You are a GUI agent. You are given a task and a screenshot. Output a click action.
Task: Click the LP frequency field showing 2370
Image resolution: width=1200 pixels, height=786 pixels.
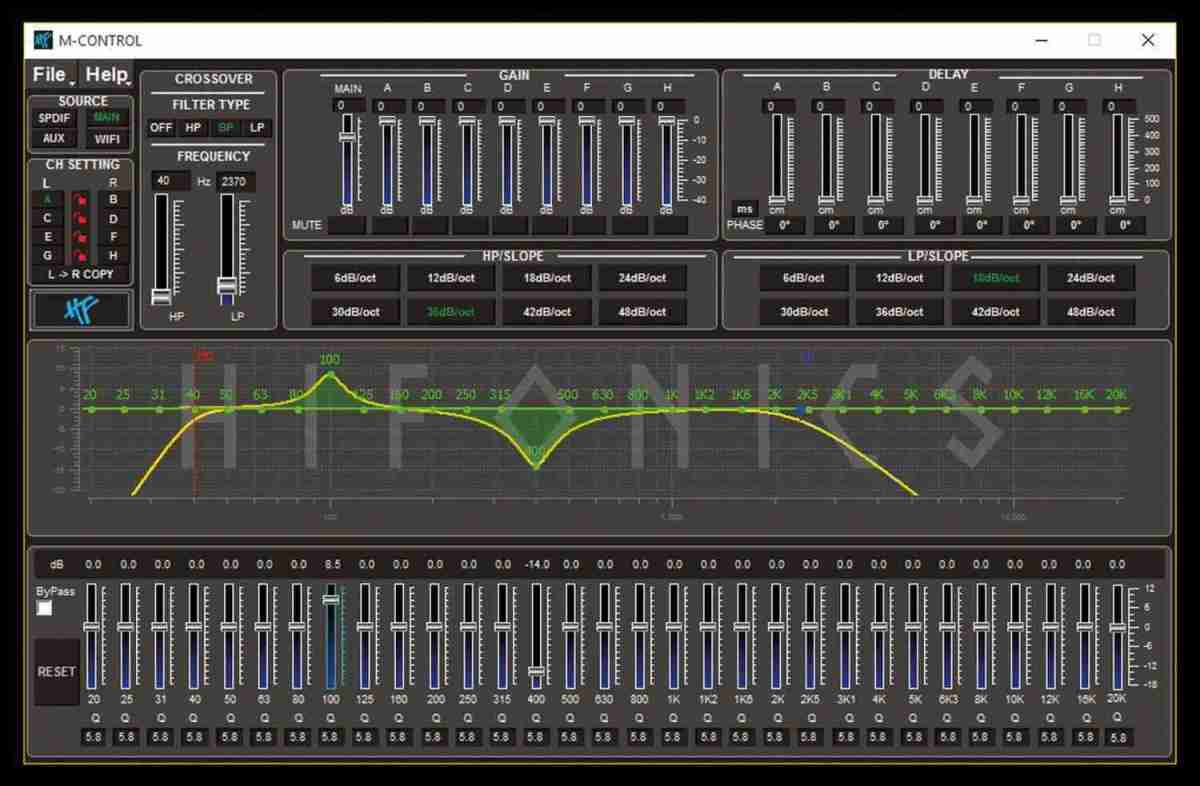point(236,181)
